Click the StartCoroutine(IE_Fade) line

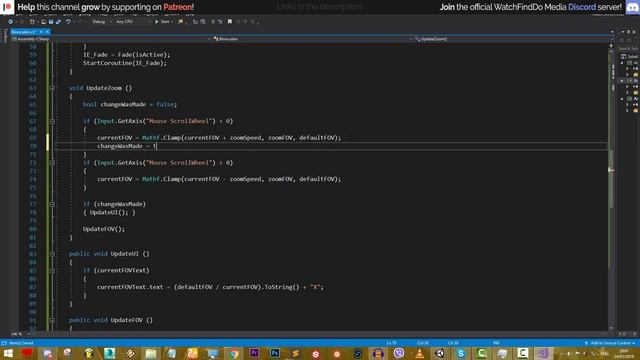125,63
